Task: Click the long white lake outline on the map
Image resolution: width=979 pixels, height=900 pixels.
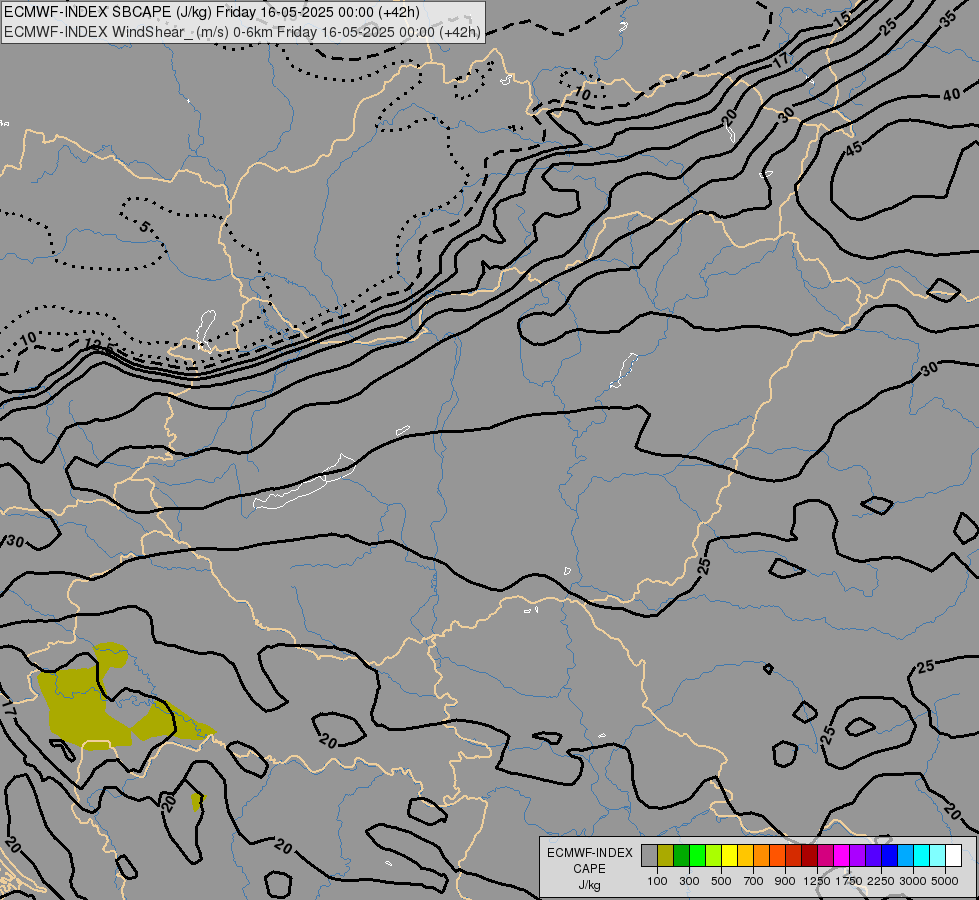Action: (x=305, y=482)
